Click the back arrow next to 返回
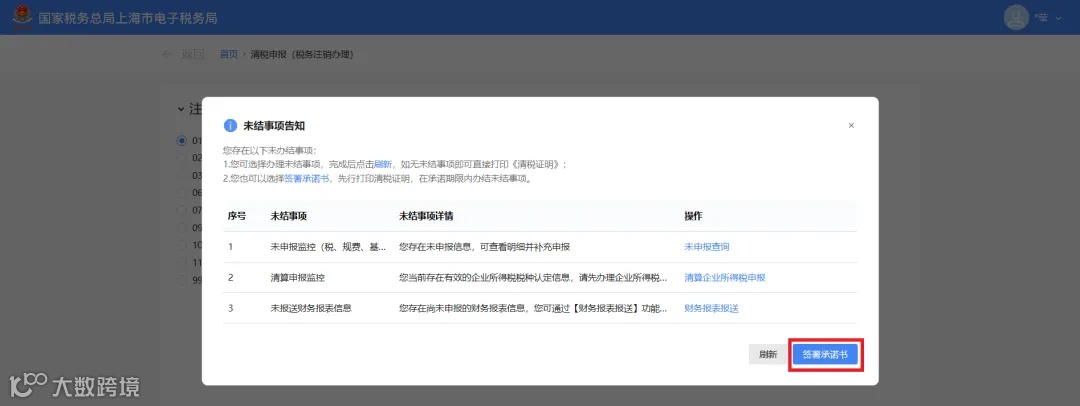 pyautogui.click(x=167, y=54)
